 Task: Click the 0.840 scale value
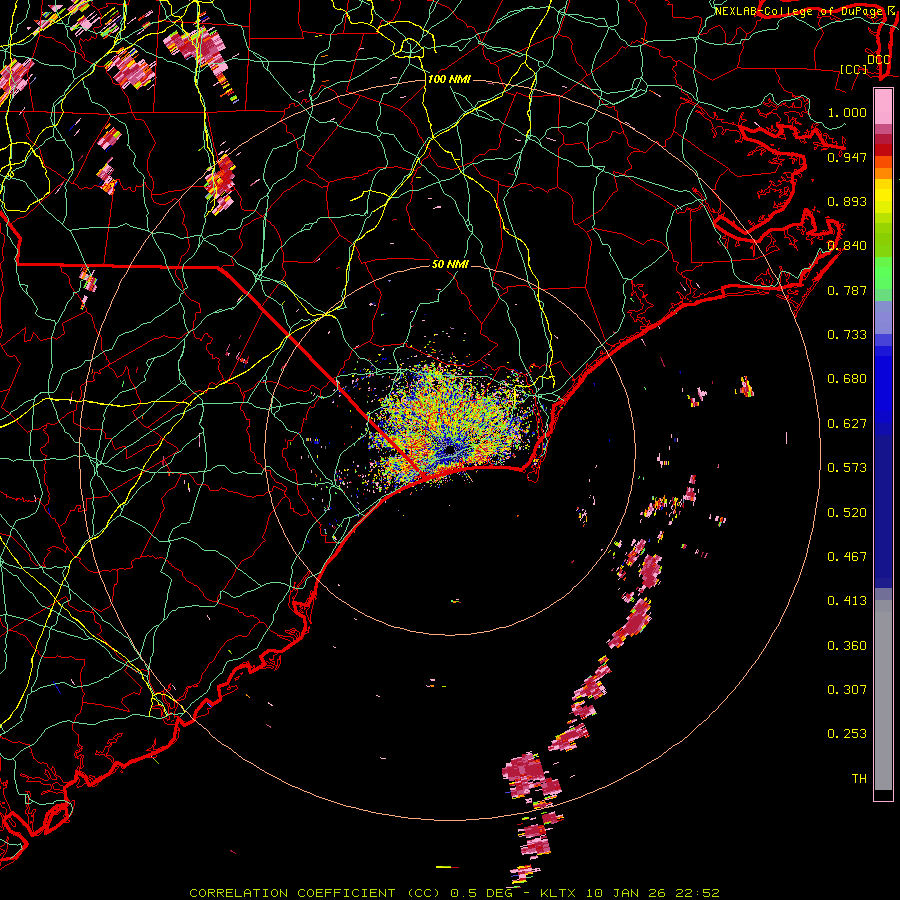coord(847,246)
